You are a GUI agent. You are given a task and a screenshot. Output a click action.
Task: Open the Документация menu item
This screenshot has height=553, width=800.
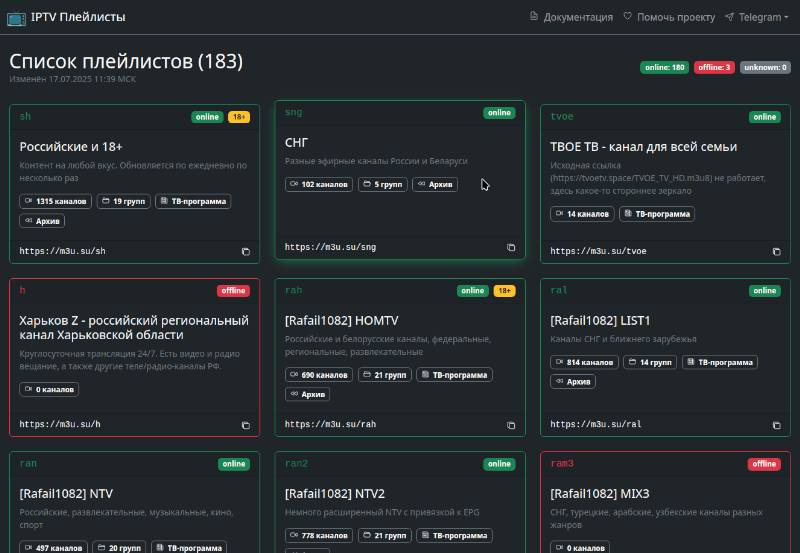(x=571, y=17)
